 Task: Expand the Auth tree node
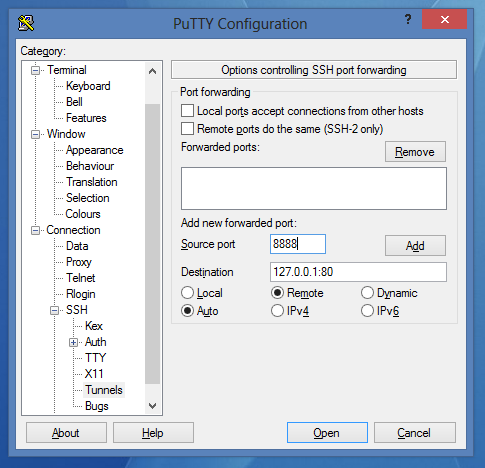point(73,342)
